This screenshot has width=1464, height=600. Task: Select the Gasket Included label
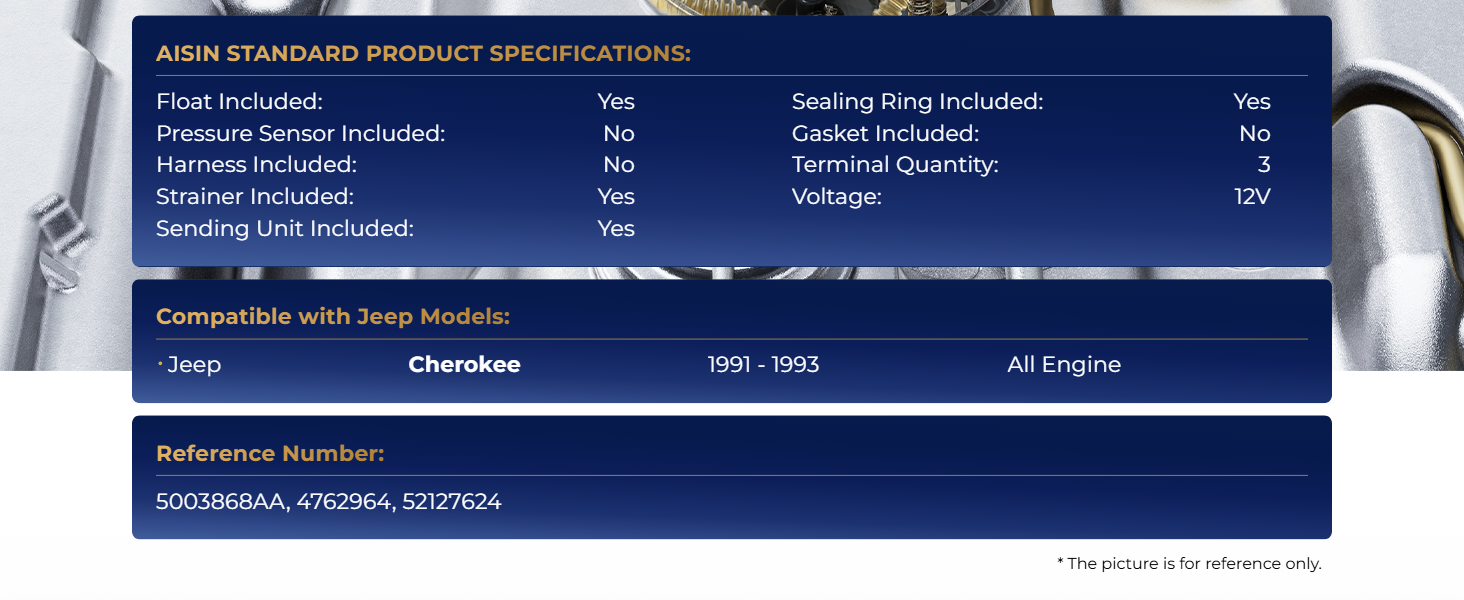[885, 134]
